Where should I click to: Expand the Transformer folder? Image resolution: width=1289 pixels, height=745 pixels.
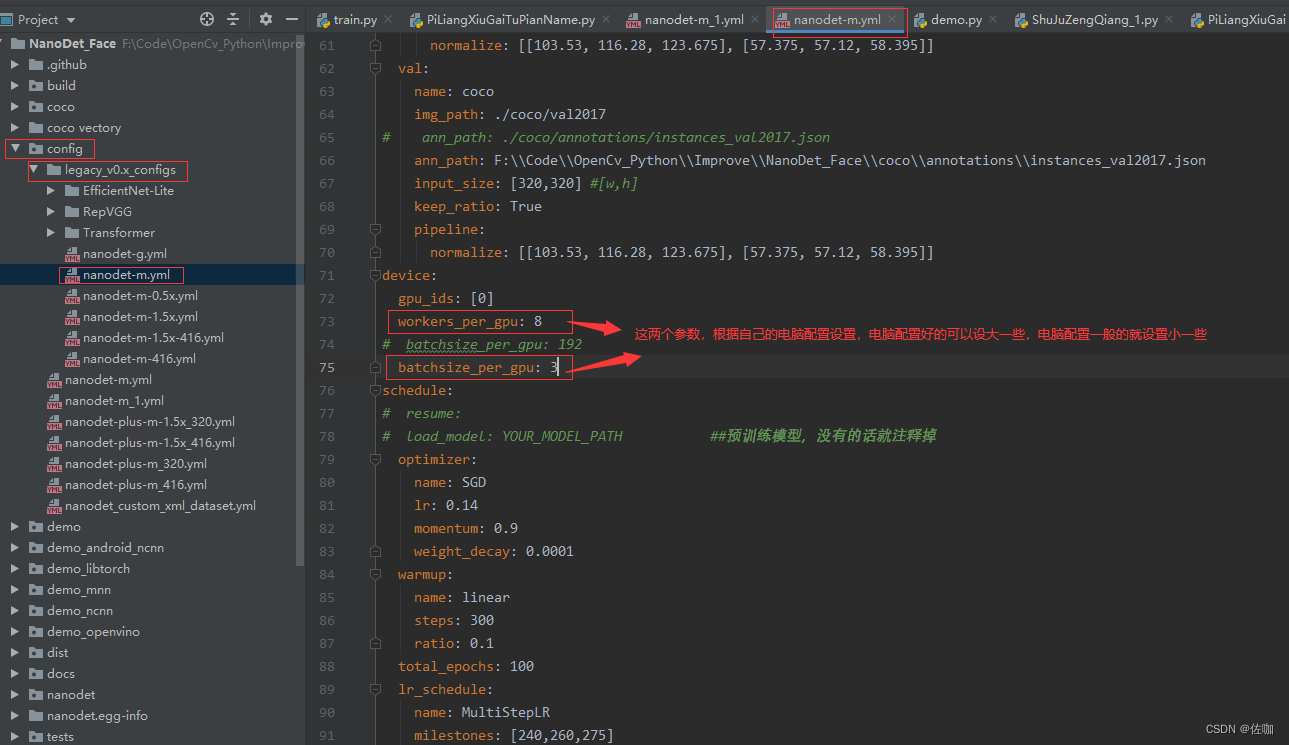pos(51,233)
